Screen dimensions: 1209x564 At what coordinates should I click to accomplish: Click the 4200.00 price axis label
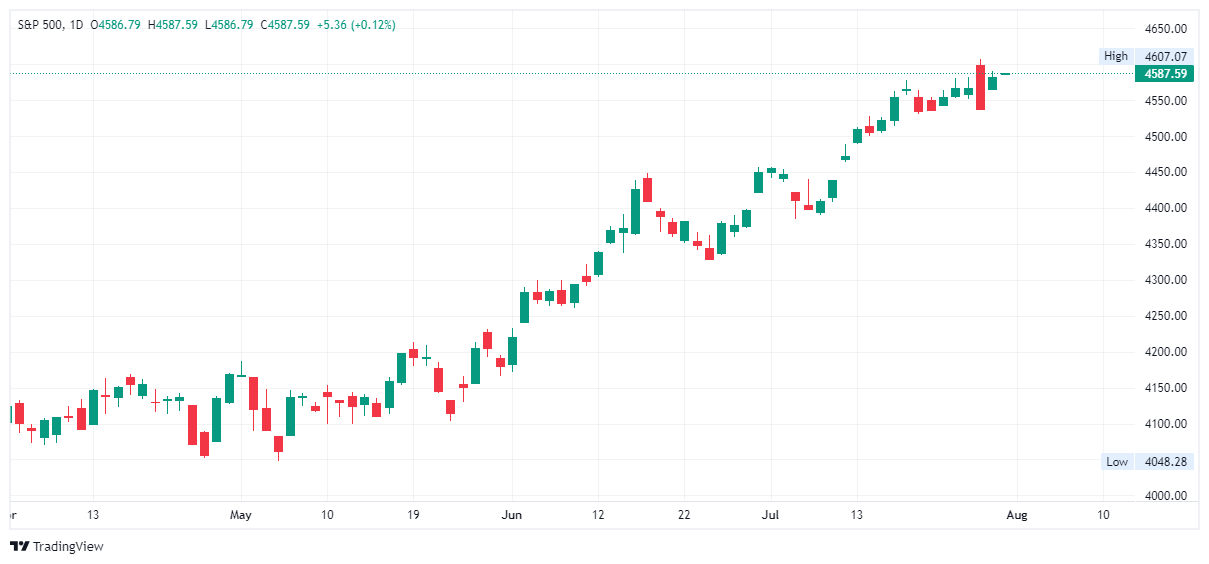coord(1166,352)
